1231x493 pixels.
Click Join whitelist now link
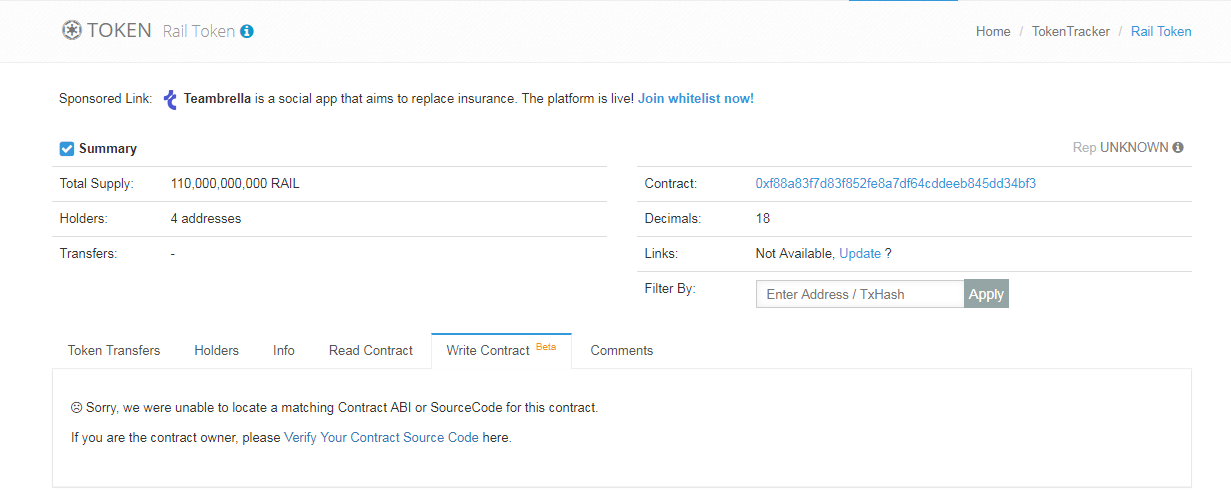click(696, 99)
